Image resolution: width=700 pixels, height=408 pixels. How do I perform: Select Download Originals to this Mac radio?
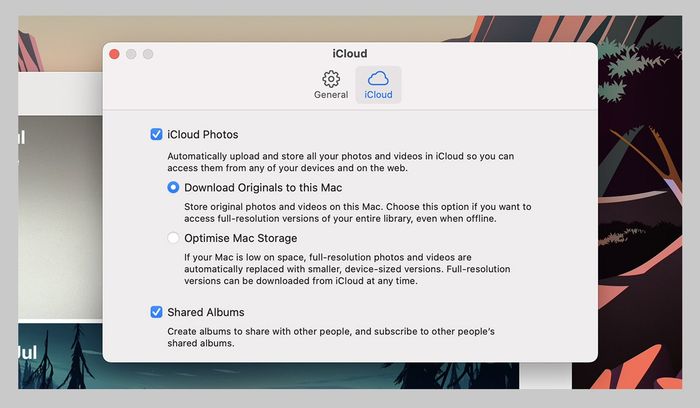(x=174, y=187)
